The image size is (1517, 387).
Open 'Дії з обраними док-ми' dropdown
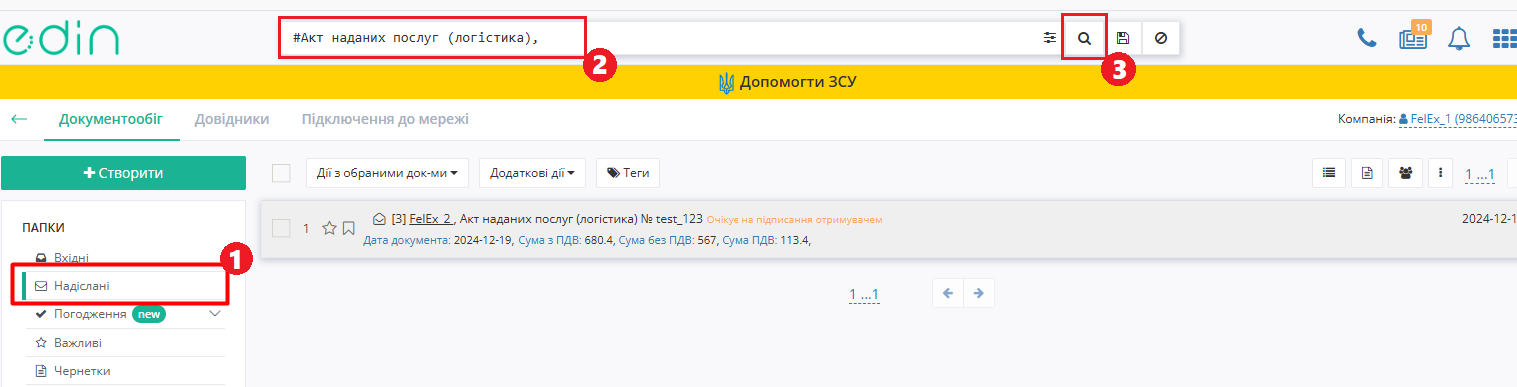[x=388, y=173]
